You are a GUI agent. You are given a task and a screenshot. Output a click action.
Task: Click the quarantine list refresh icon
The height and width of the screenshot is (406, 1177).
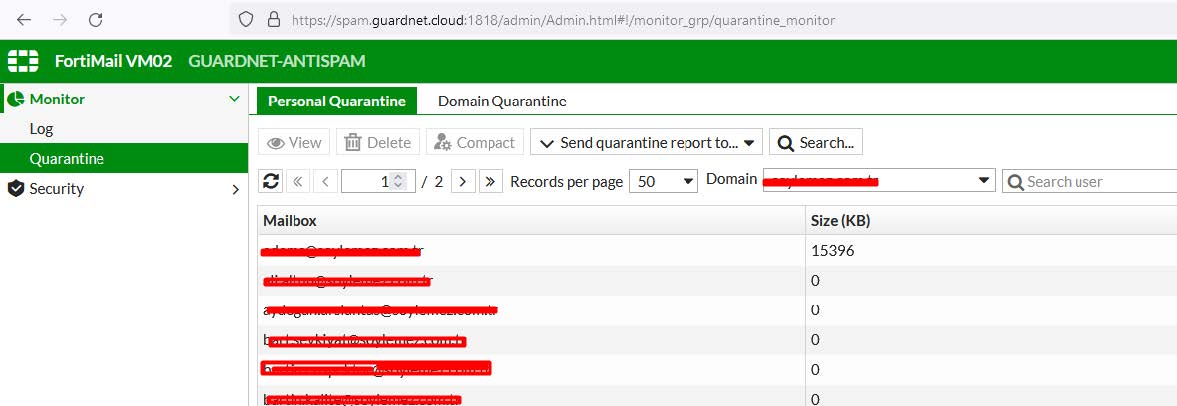click(270, 181)
